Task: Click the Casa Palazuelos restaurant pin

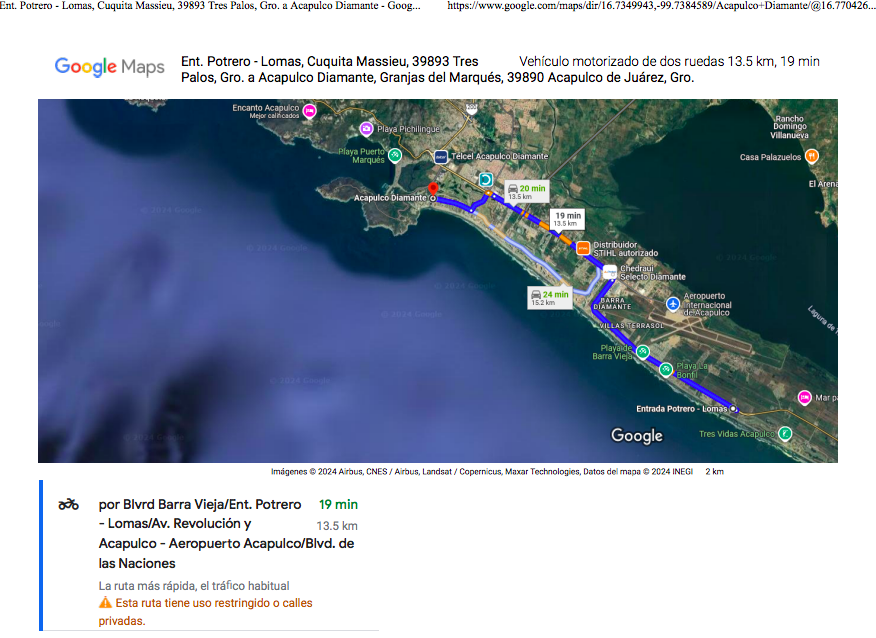Action: pyautogui.click(x=812, y=156)
